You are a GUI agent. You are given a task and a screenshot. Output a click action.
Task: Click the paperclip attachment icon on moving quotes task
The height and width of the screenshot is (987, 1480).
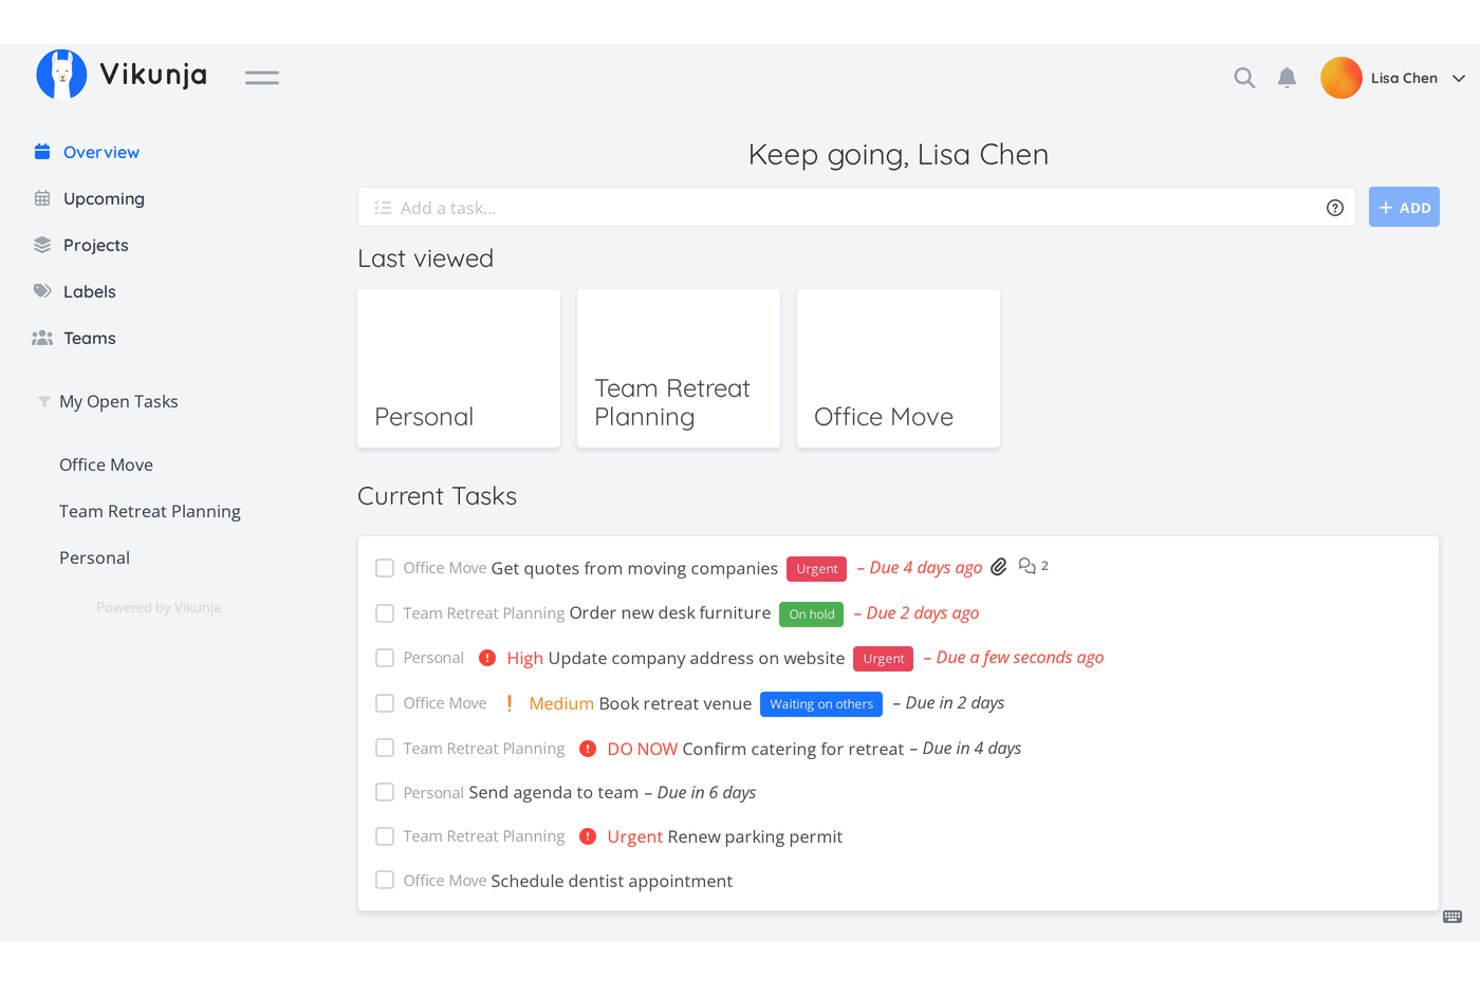(x=998, y=567)
